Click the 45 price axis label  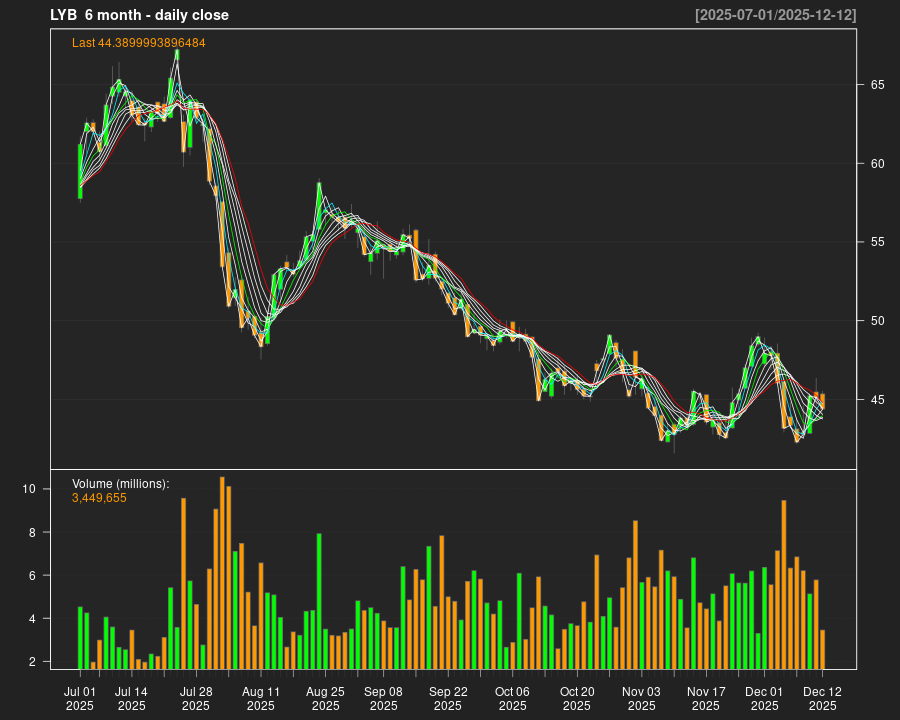point(876,400)
